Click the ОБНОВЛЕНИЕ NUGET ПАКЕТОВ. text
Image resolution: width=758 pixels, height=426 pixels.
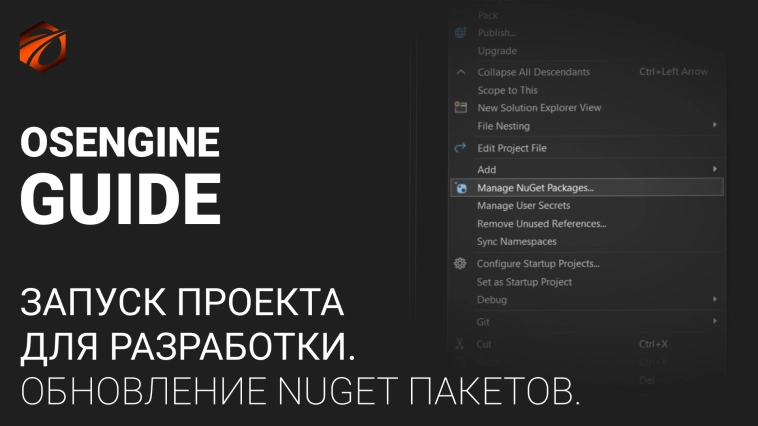[300, 391]
